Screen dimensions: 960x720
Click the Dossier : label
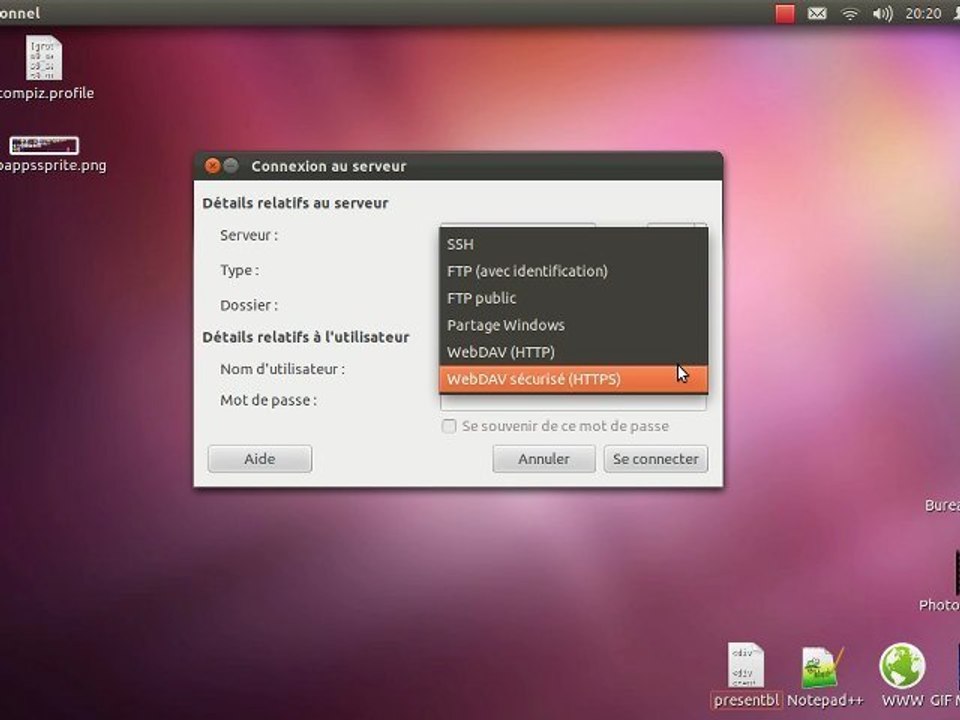(x=249, y=305)
